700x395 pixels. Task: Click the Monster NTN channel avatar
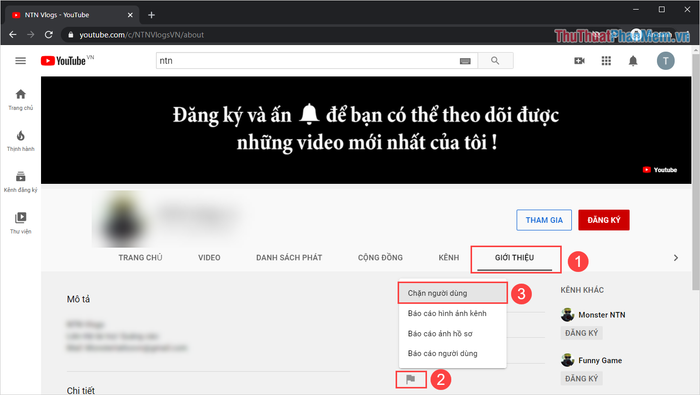tap(567, 315)
